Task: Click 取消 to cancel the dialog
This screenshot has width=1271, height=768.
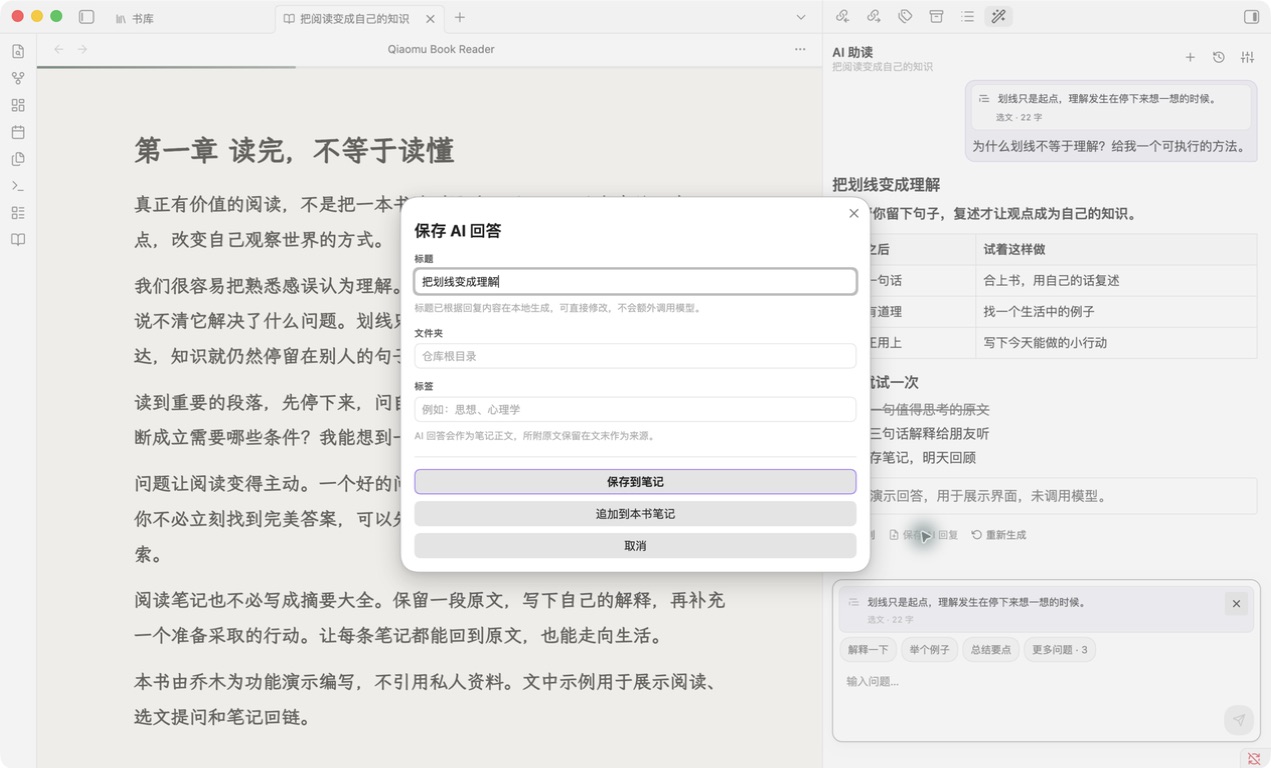Action: pyautogui.click(x=635, y=546)
